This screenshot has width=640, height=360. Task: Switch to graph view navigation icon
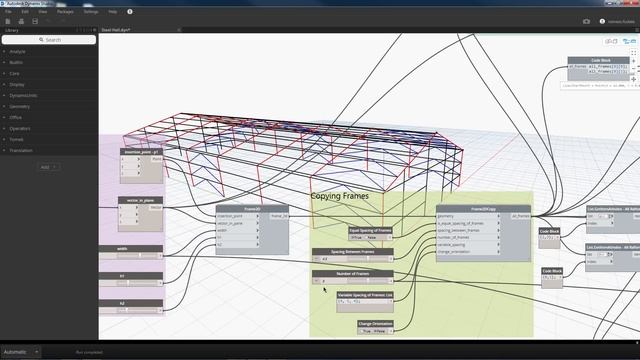629,41
